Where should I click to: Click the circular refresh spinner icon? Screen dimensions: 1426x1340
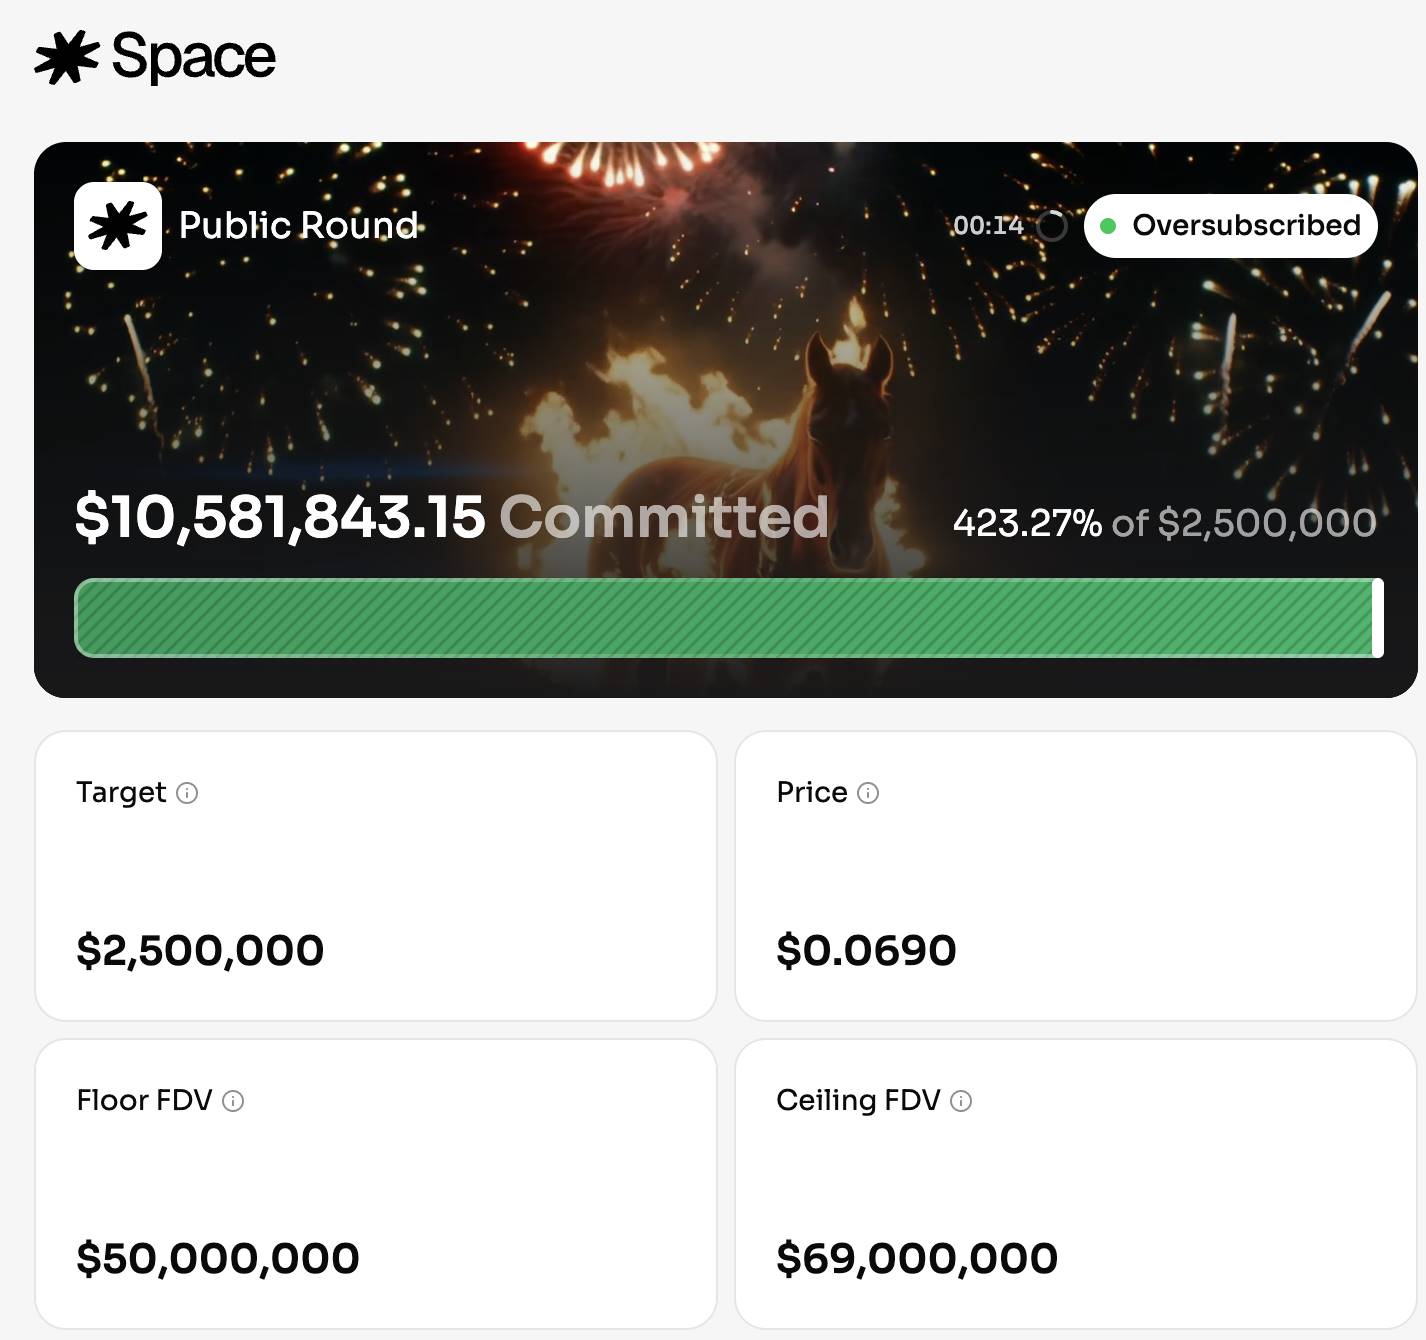(x=1052, y=226)
